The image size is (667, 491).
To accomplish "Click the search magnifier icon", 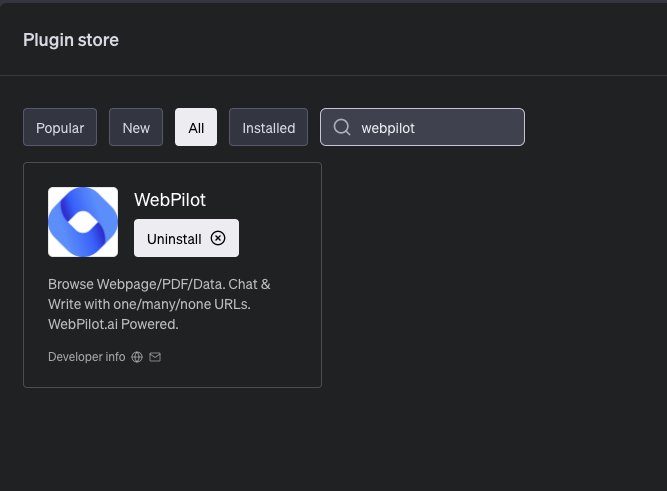I will pyautogui.click(x=342, y=127).
